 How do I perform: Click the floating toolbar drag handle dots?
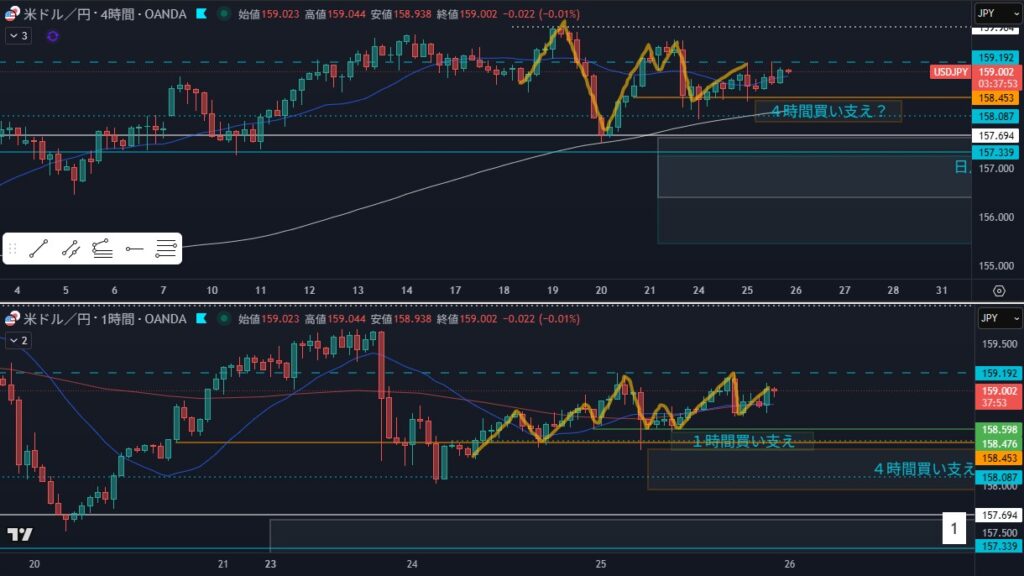(13, 248)
